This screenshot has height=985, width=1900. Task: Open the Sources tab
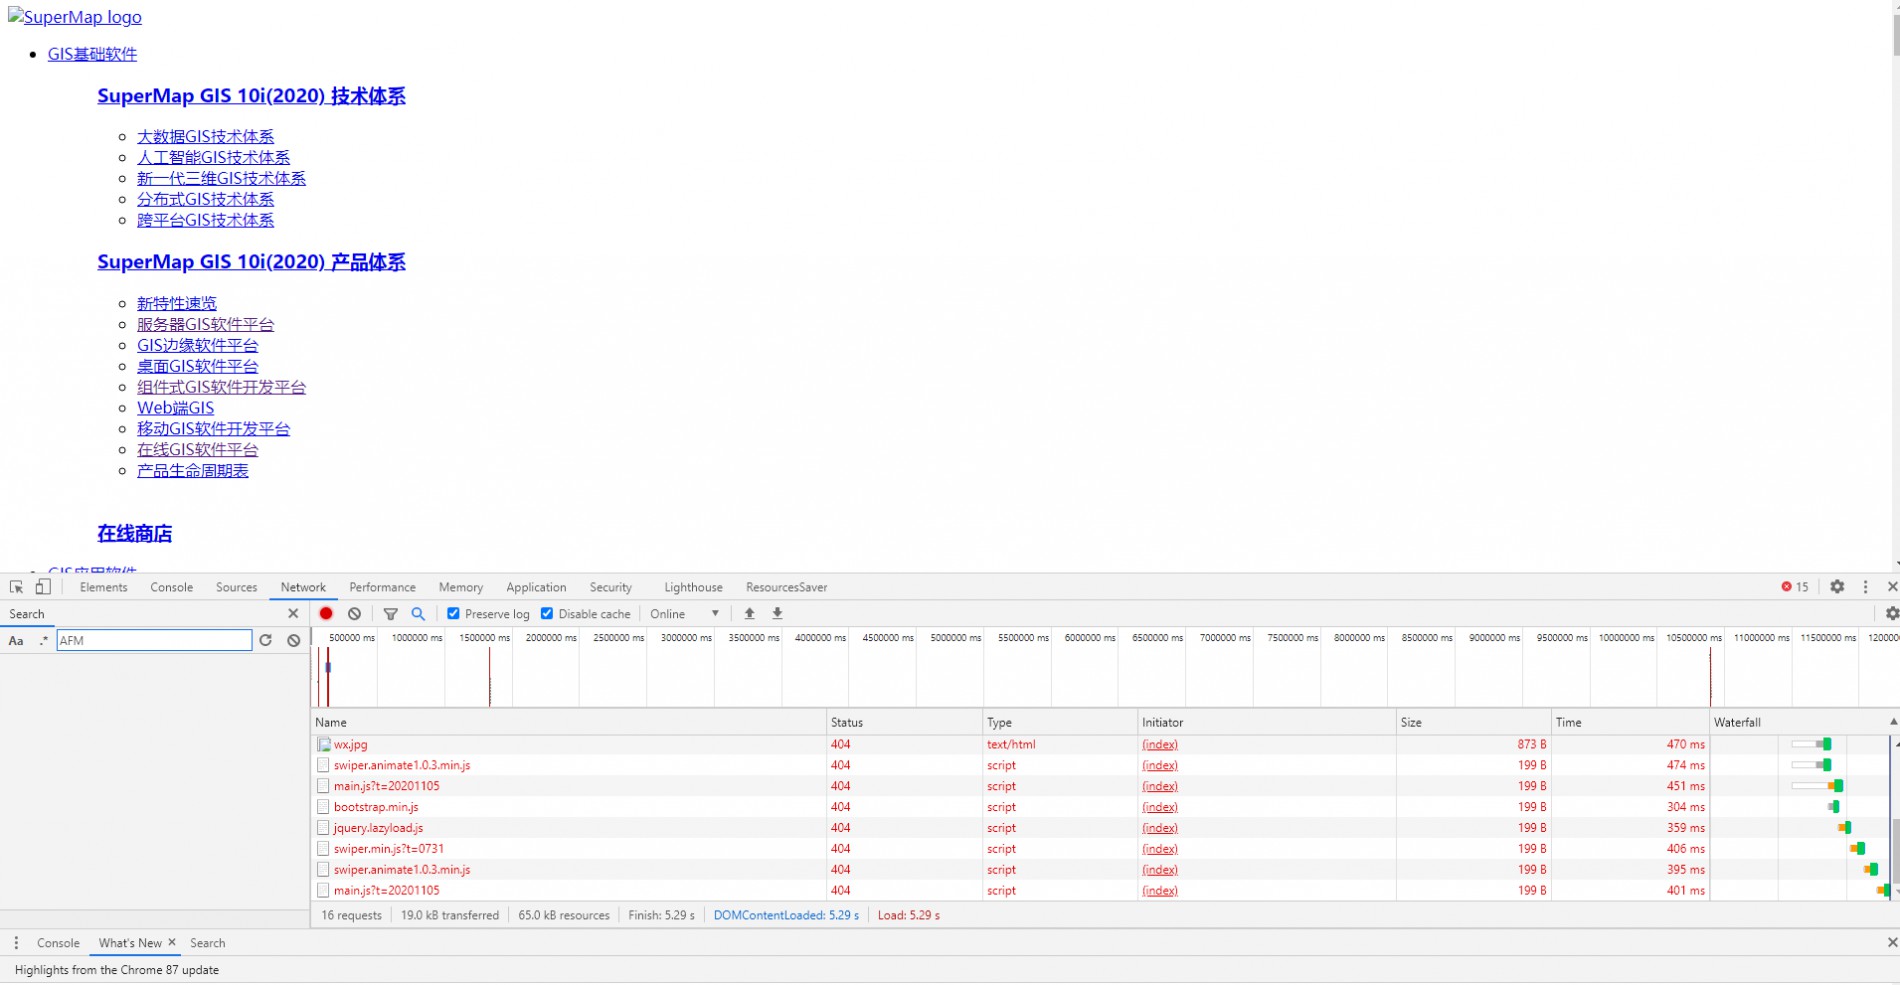pyautogui.click(x=237, y=587)
